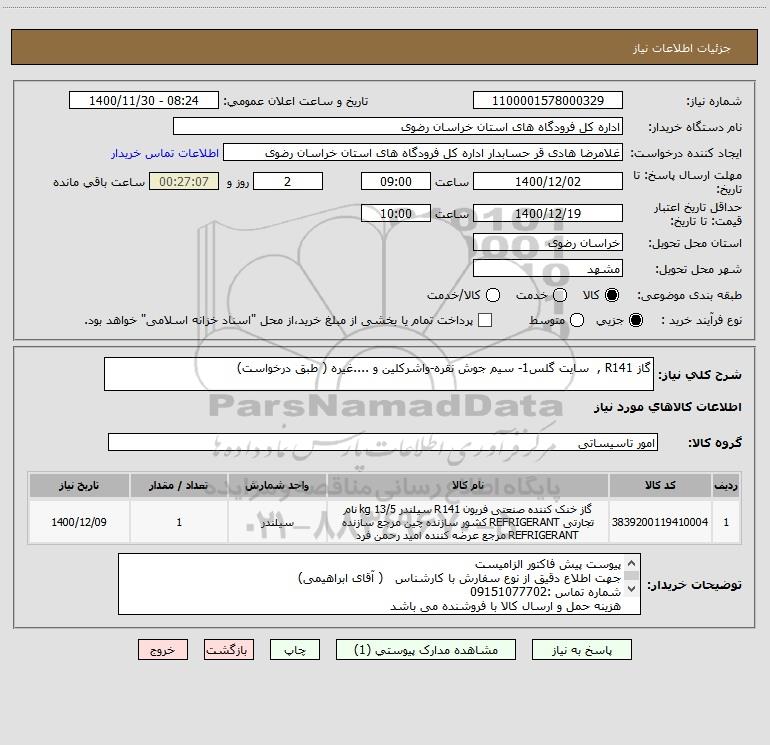The width and height of the screenshot is (770, 745).
Task: Click the validity time field 10:00
Action: click(396, 213)
